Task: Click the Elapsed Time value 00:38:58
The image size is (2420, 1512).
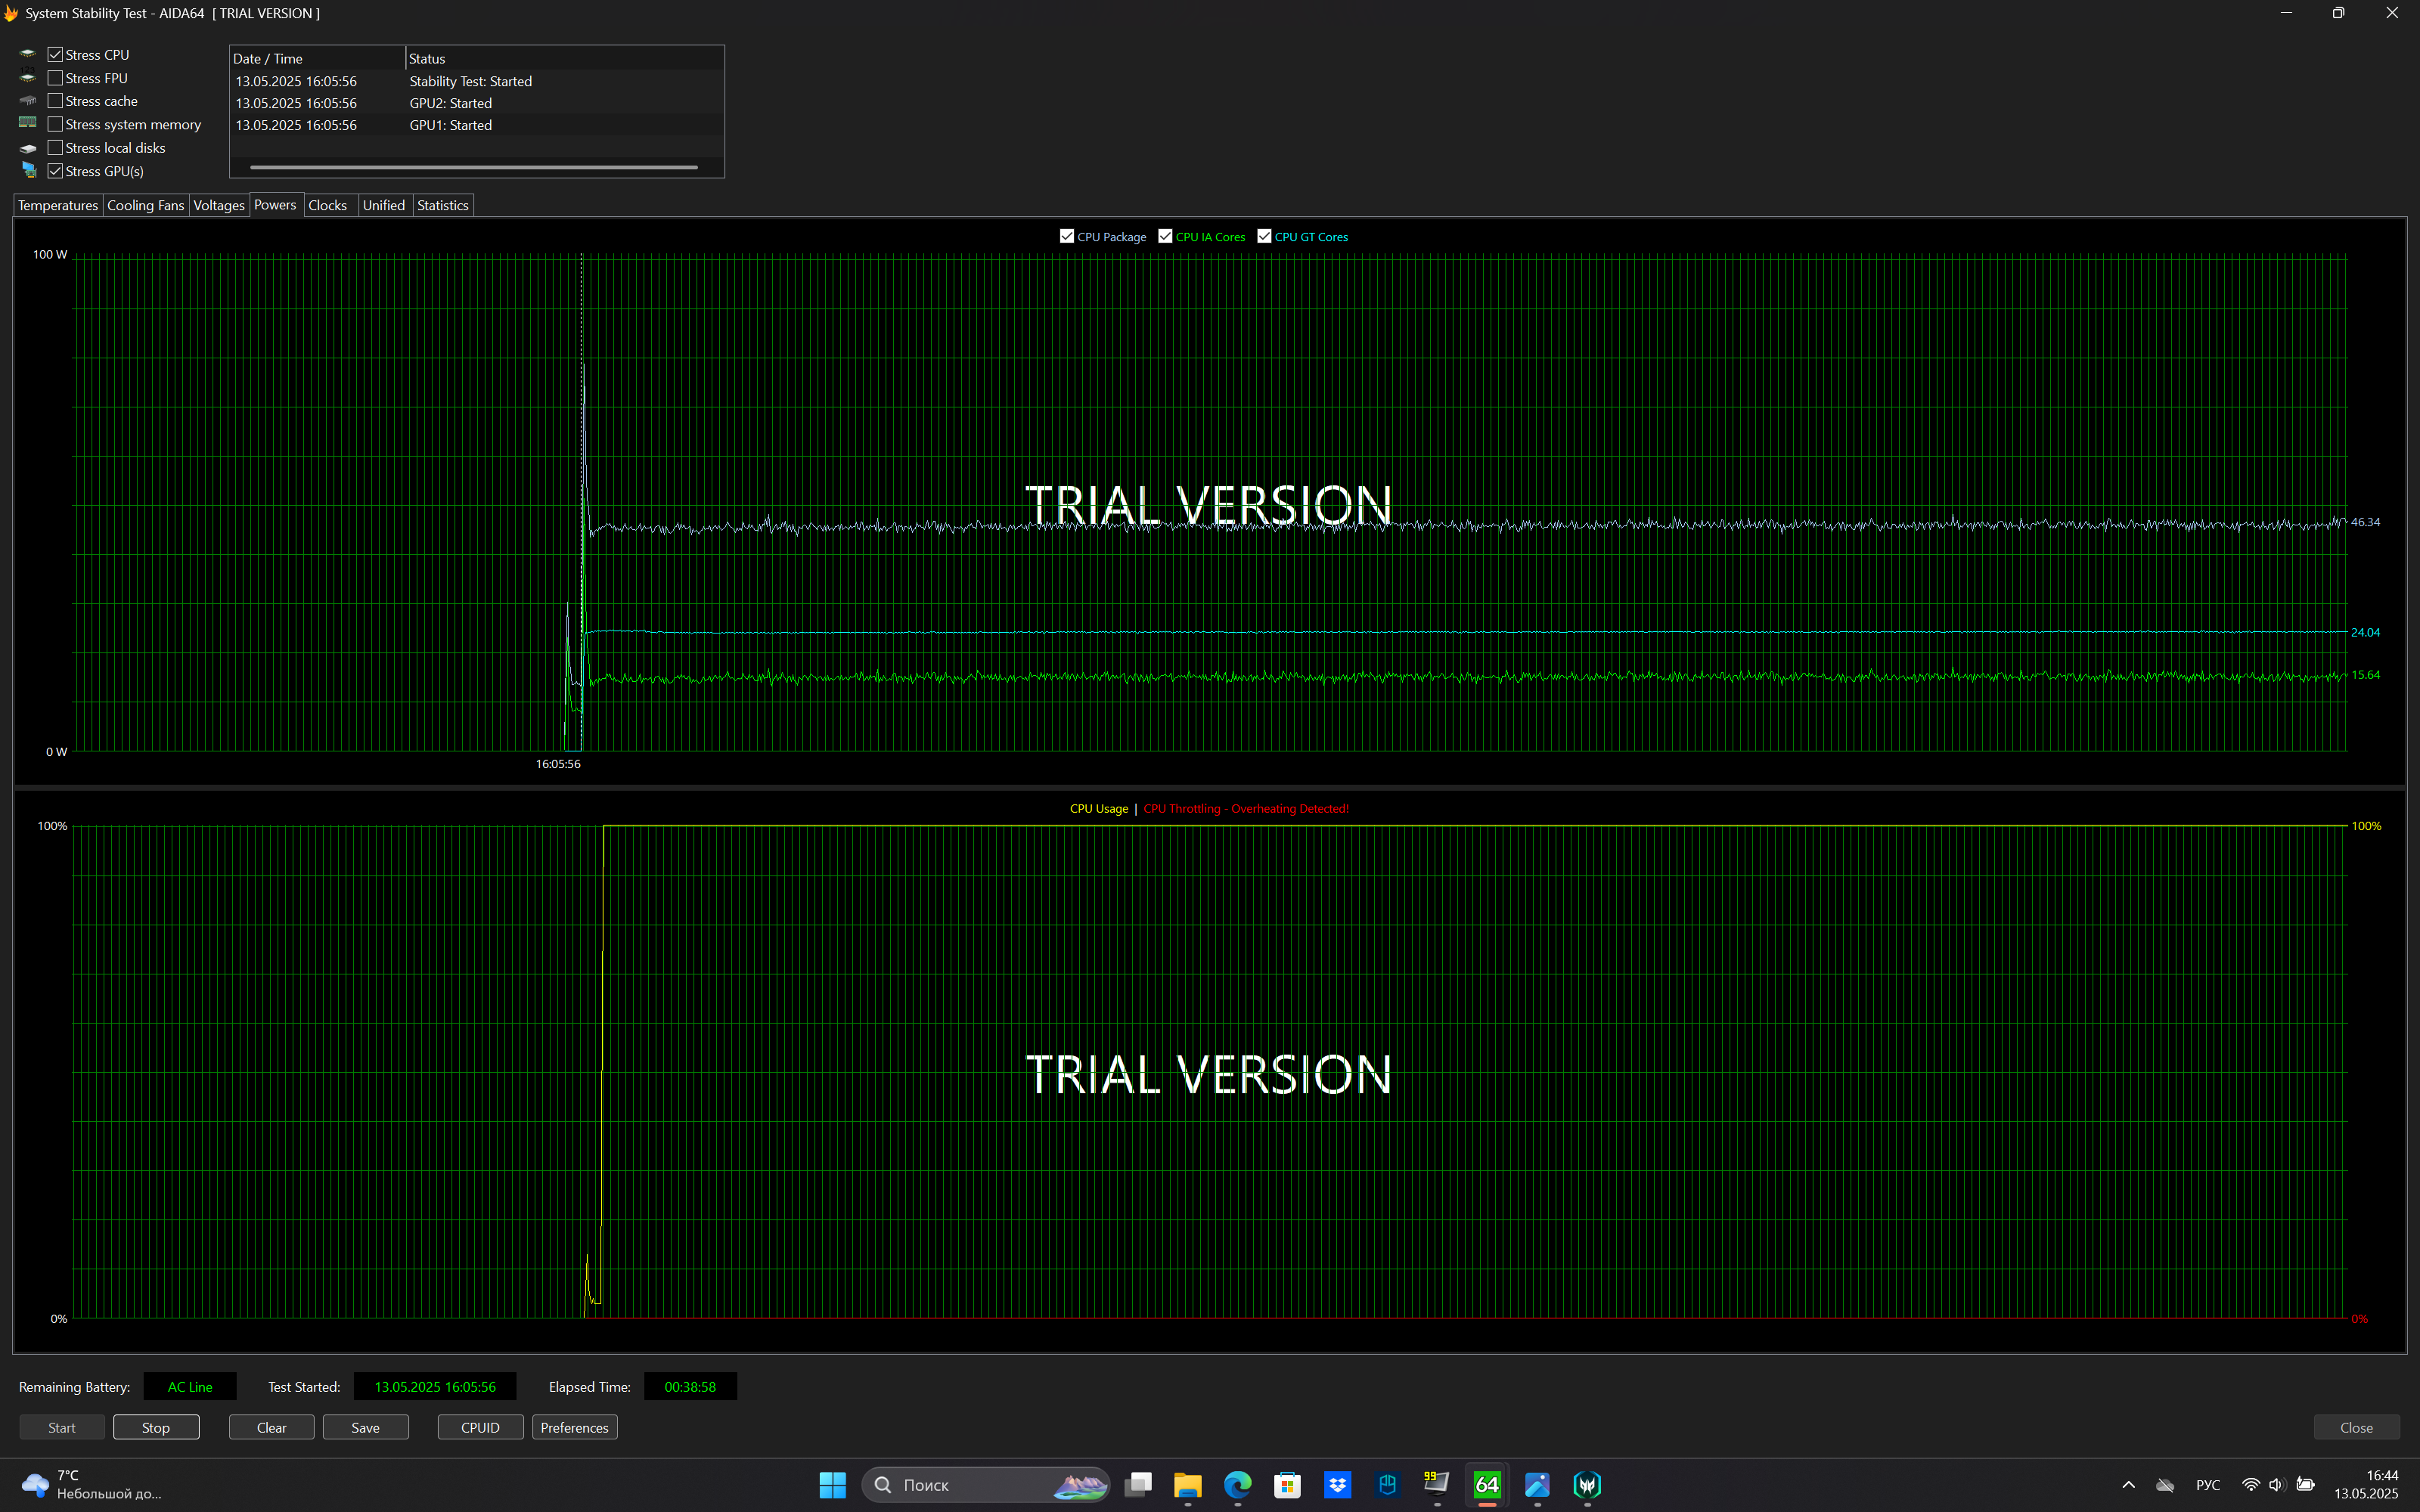Action: (690, 1386)
